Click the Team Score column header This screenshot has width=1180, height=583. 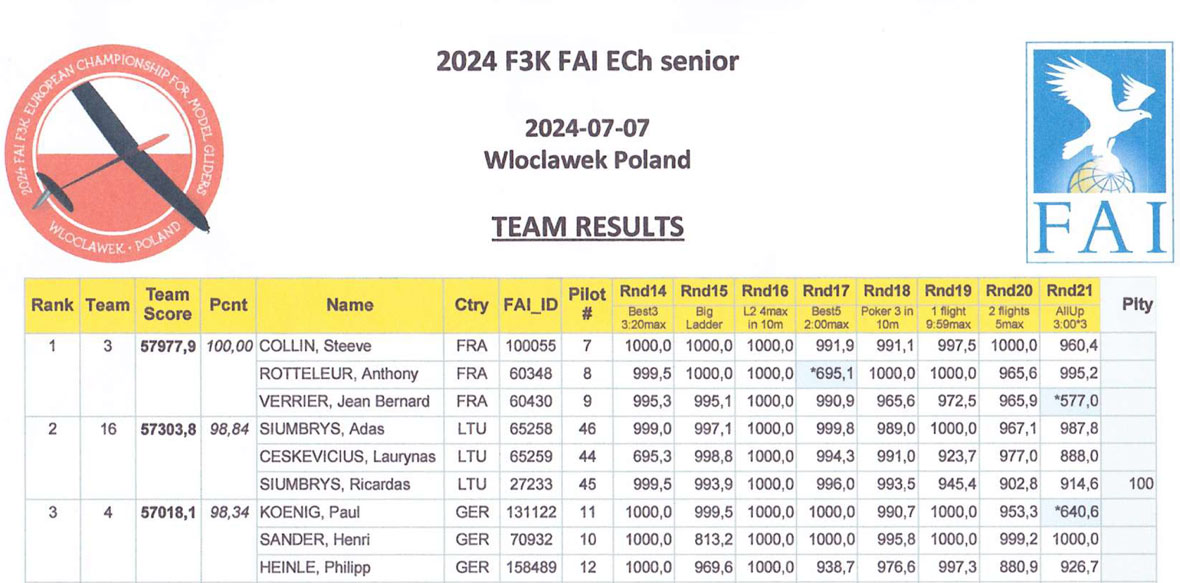(167, 305)
